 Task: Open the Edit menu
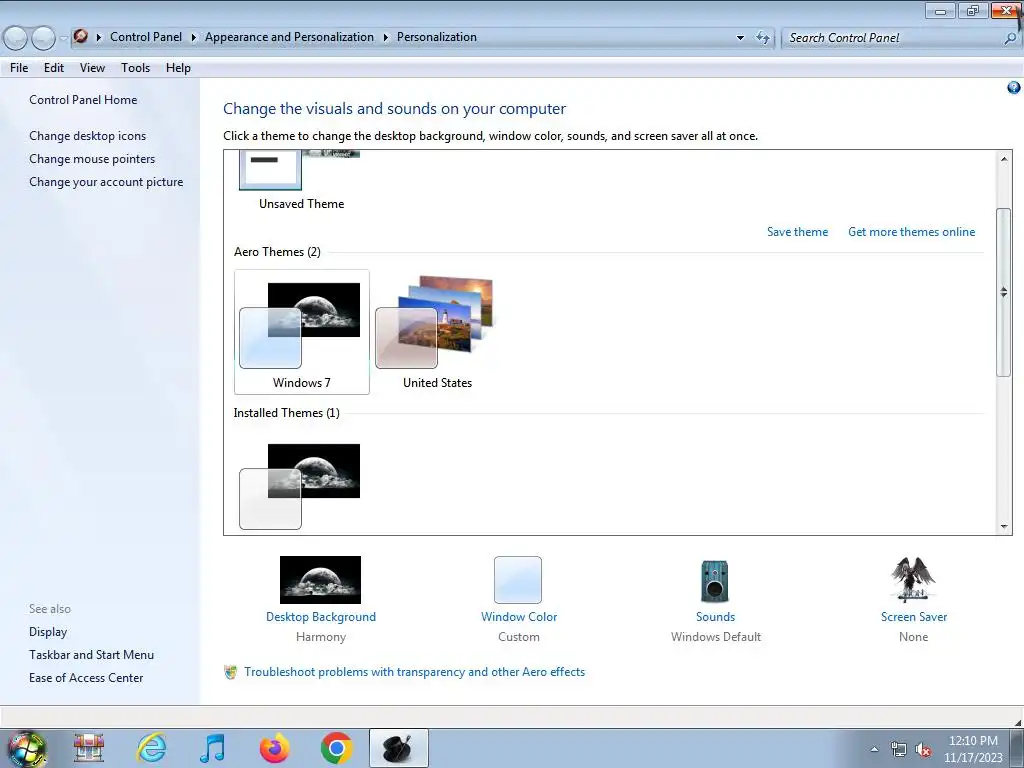pos(54,68)
